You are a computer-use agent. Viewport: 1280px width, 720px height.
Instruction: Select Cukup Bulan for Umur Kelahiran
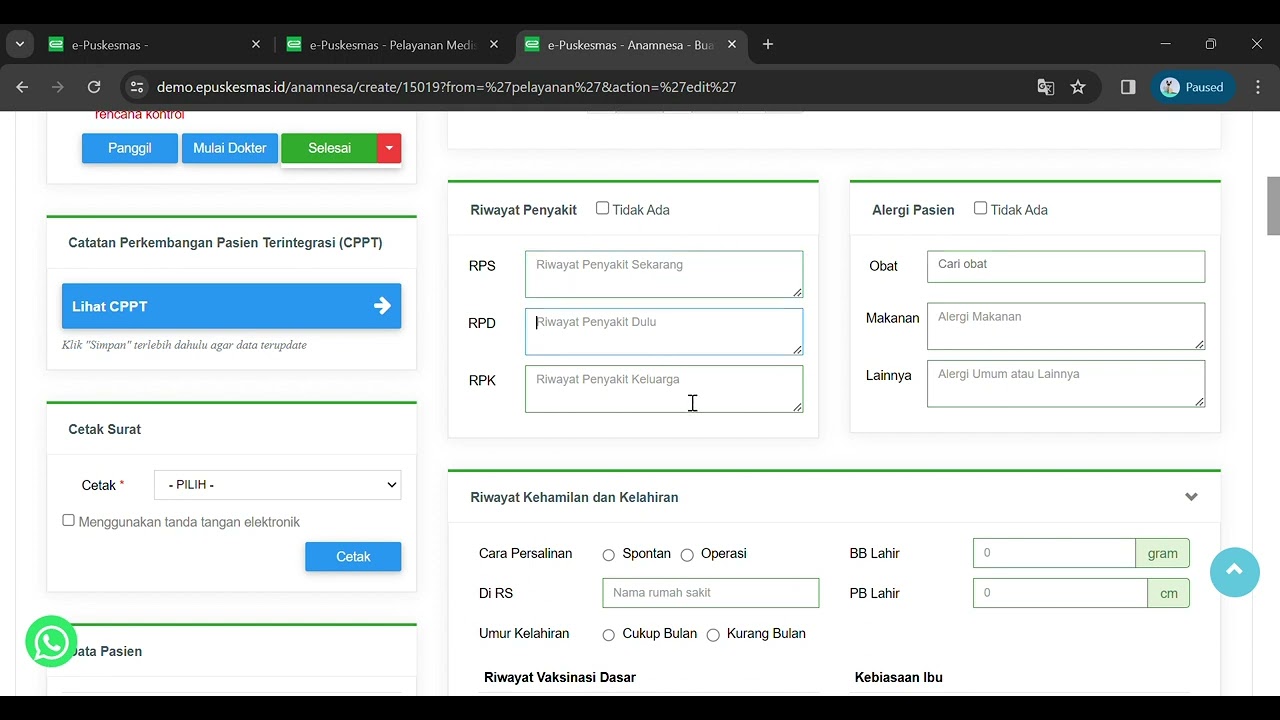pyautogui.click(x=608, y=634)
